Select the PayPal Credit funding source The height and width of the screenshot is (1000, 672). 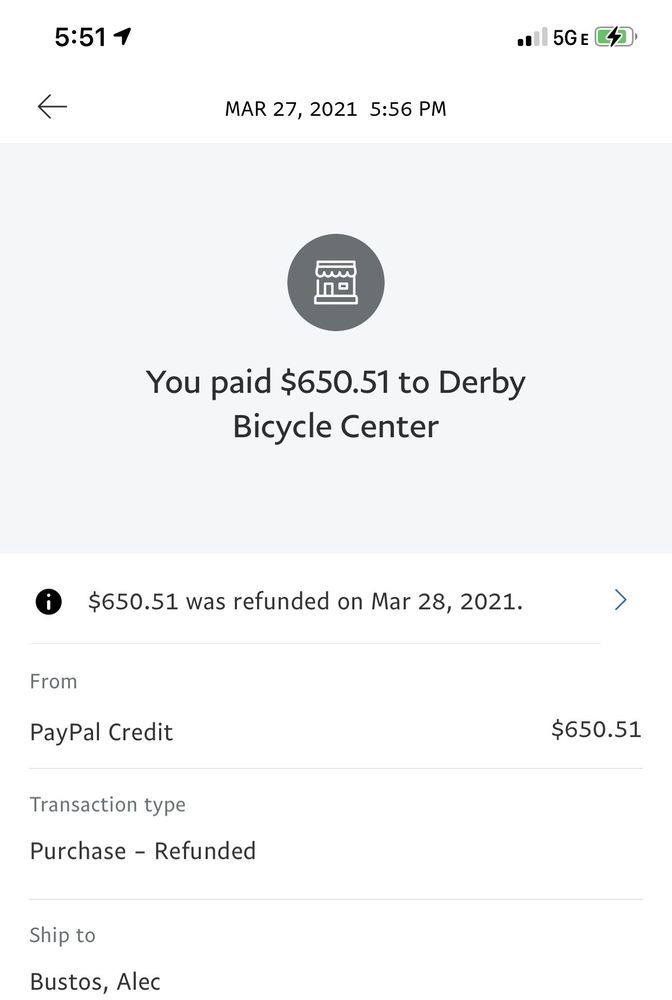101,732
